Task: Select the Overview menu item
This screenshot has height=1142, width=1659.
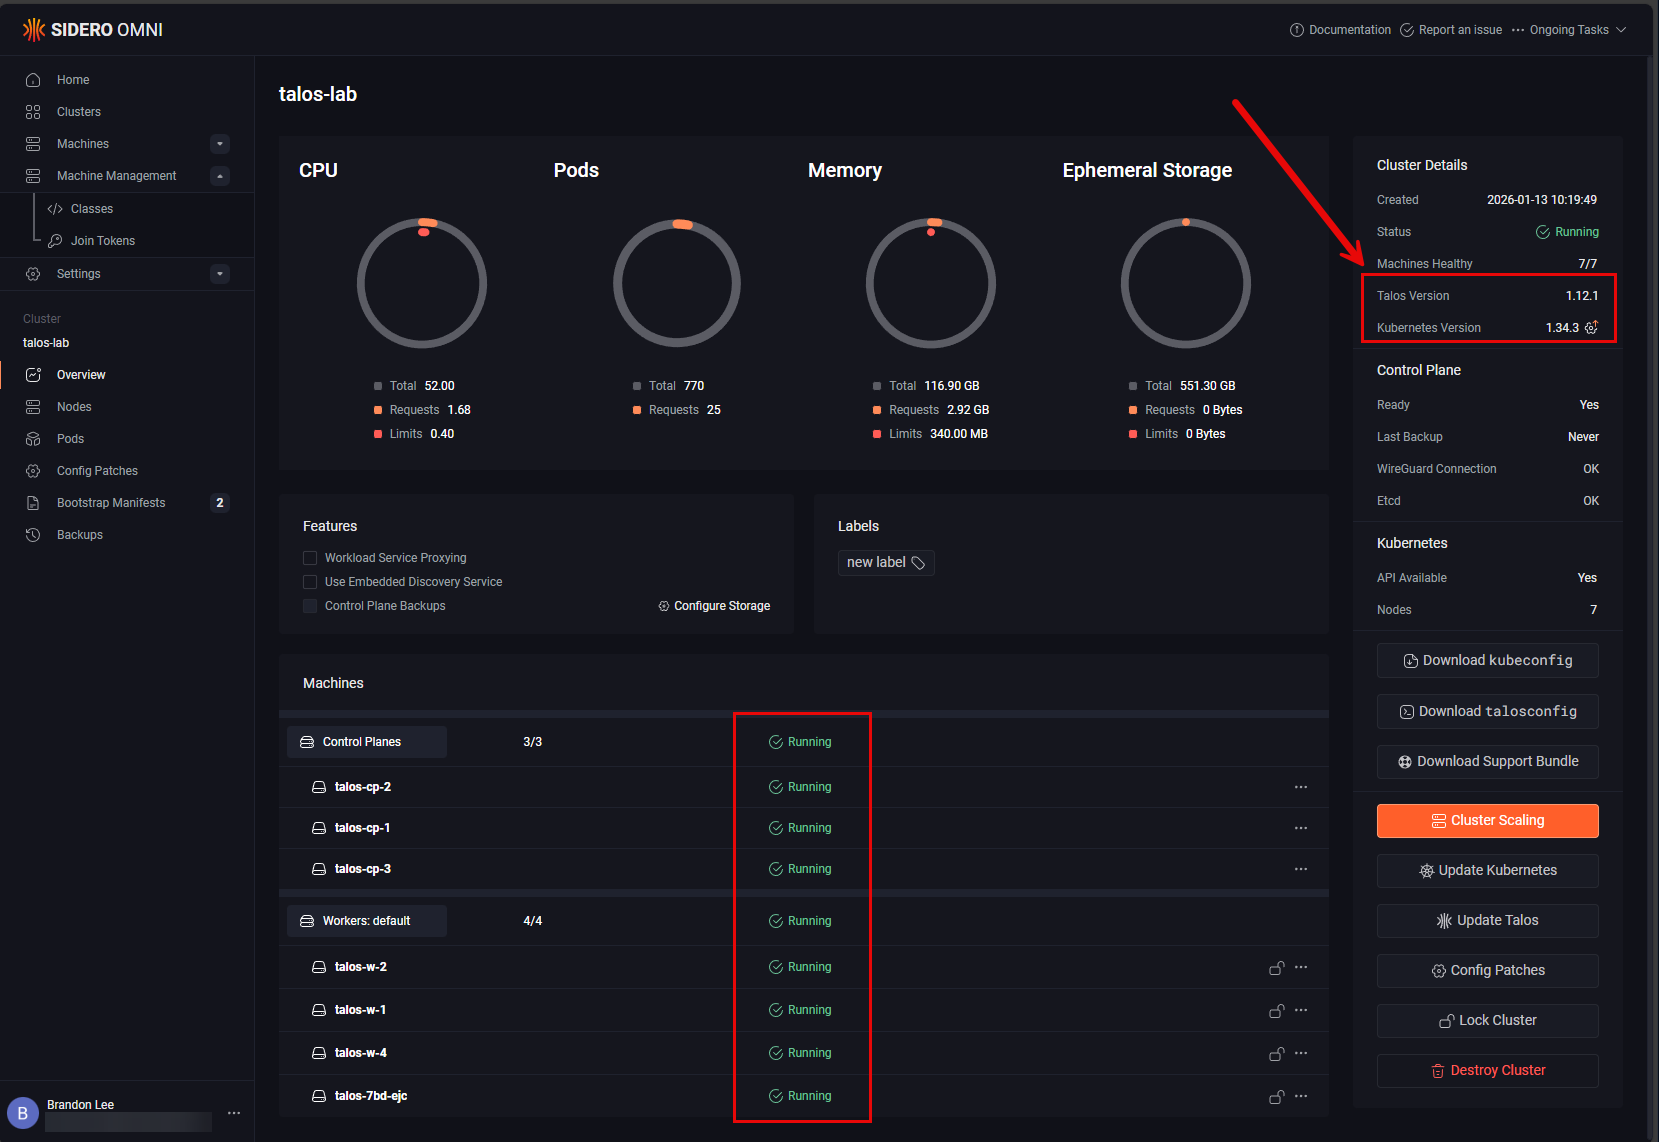Action: click(127, 375)
